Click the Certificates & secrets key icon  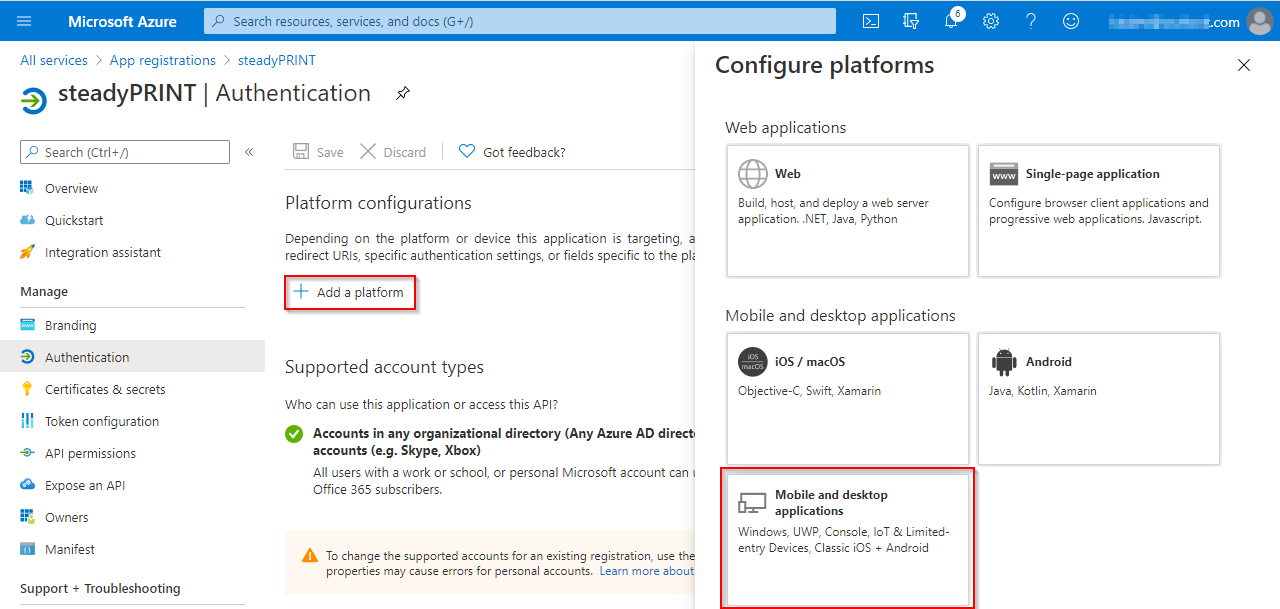click(x=27, y=389)
